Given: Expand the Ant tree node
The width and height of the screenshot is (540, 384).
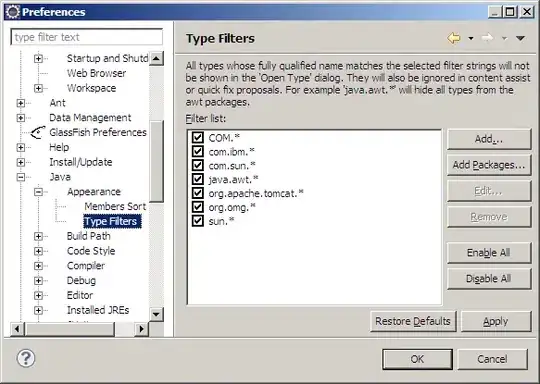Looking at the screenshot, I should pos(21,103).
